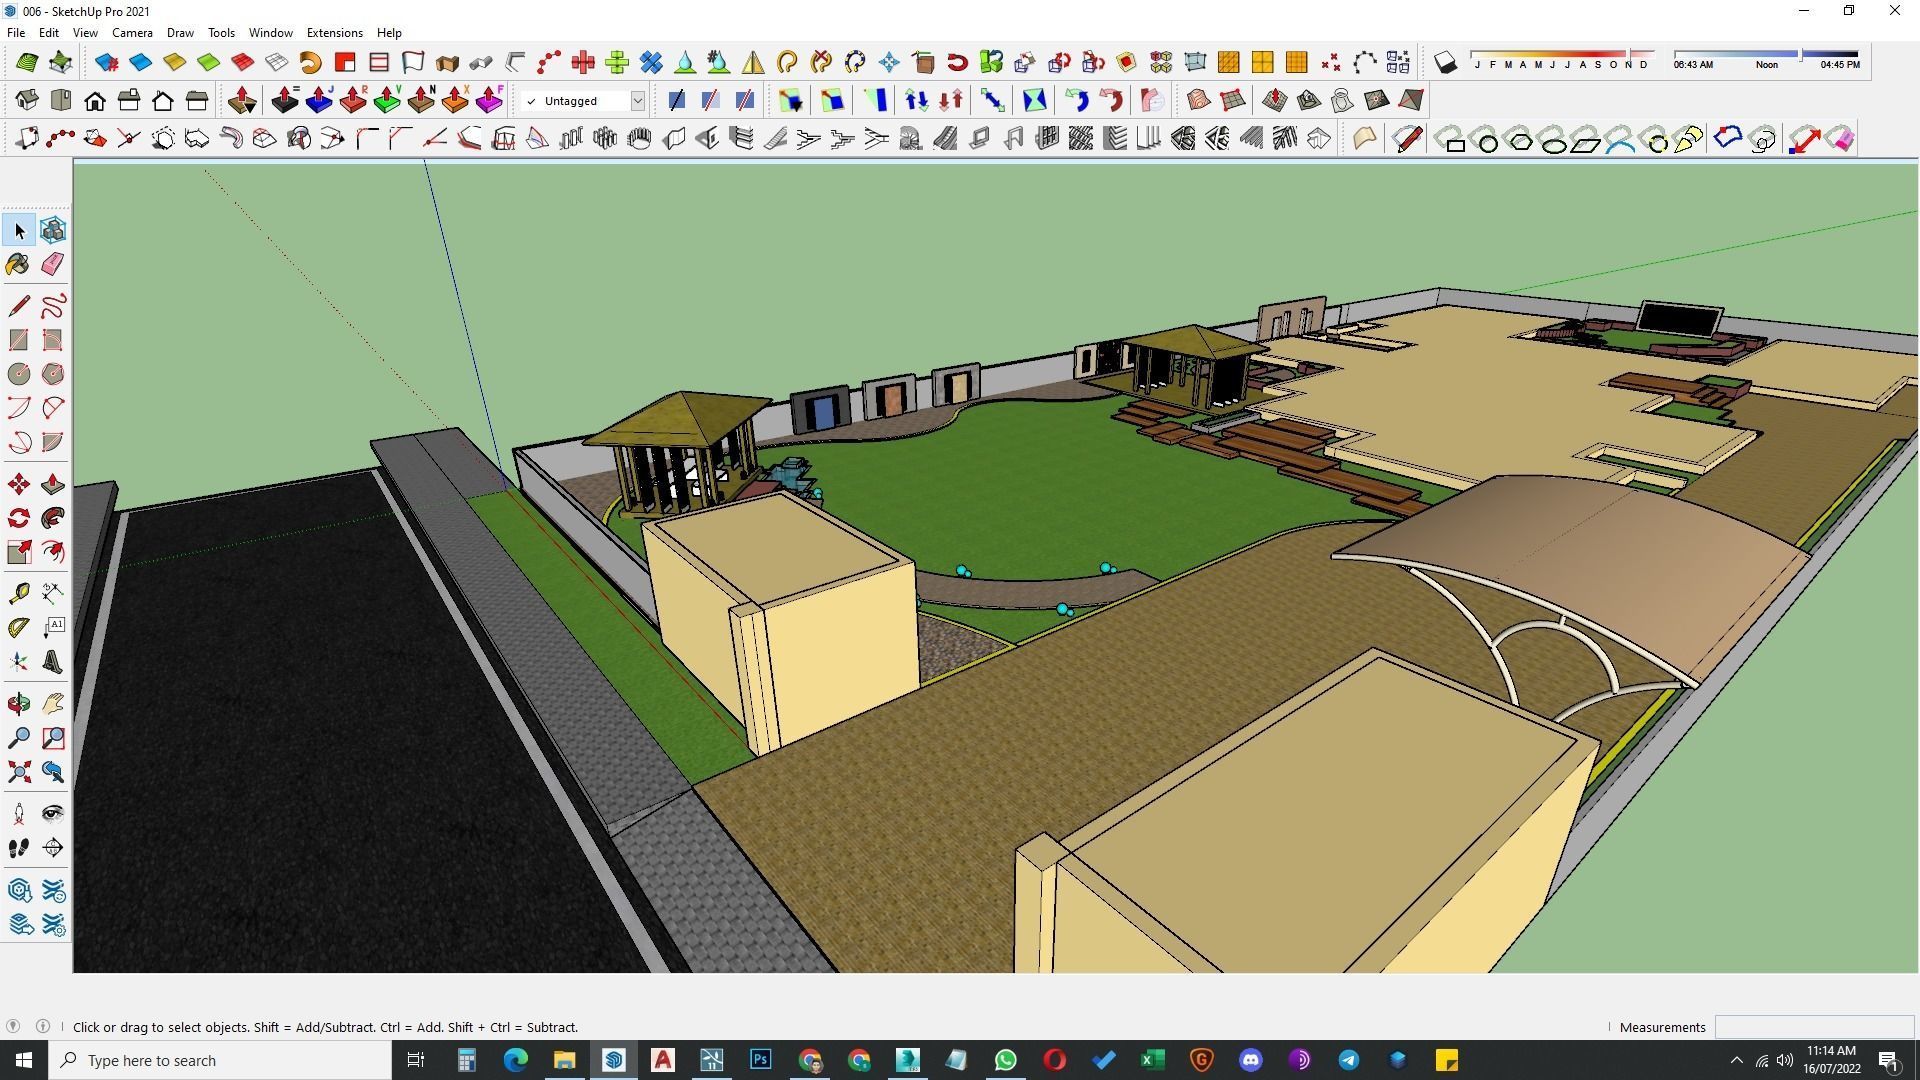This screenshot has width=1920, height=1080.
Task: Select the Line pencil tool
Action: 18,305
